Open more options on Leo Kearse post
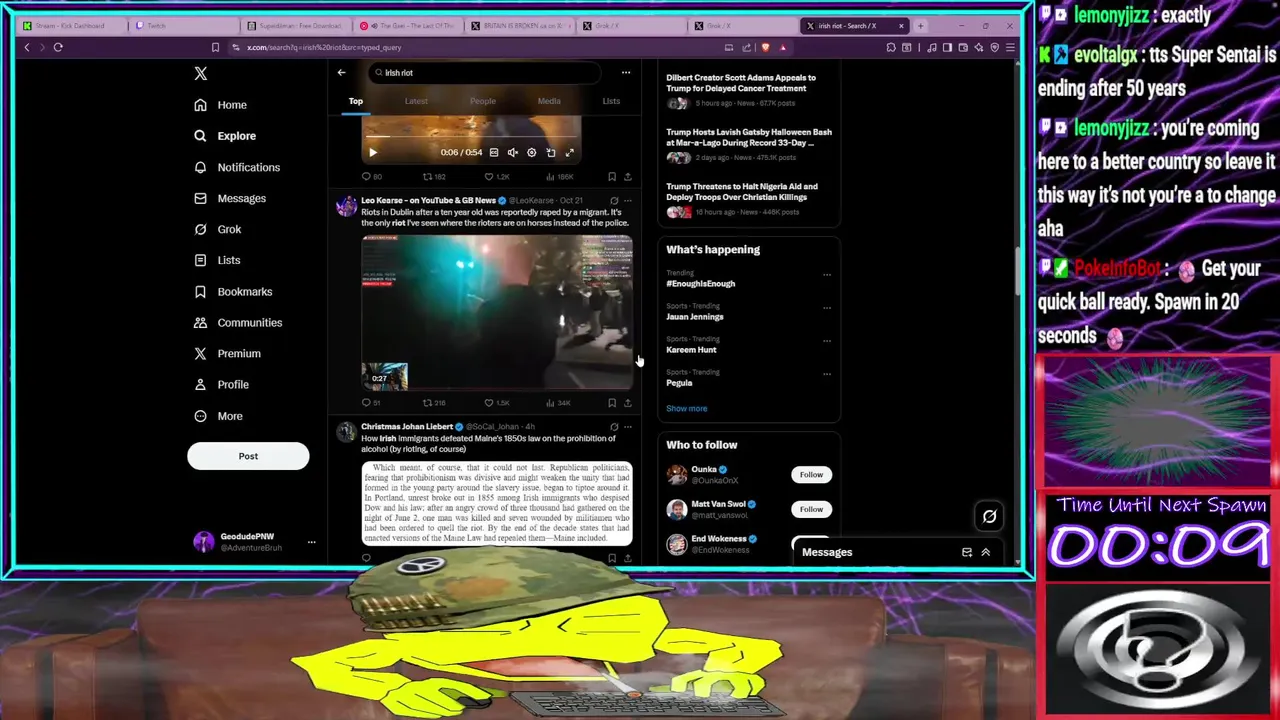The height and width of the screenshot is (720, 1280). (628, 201)
